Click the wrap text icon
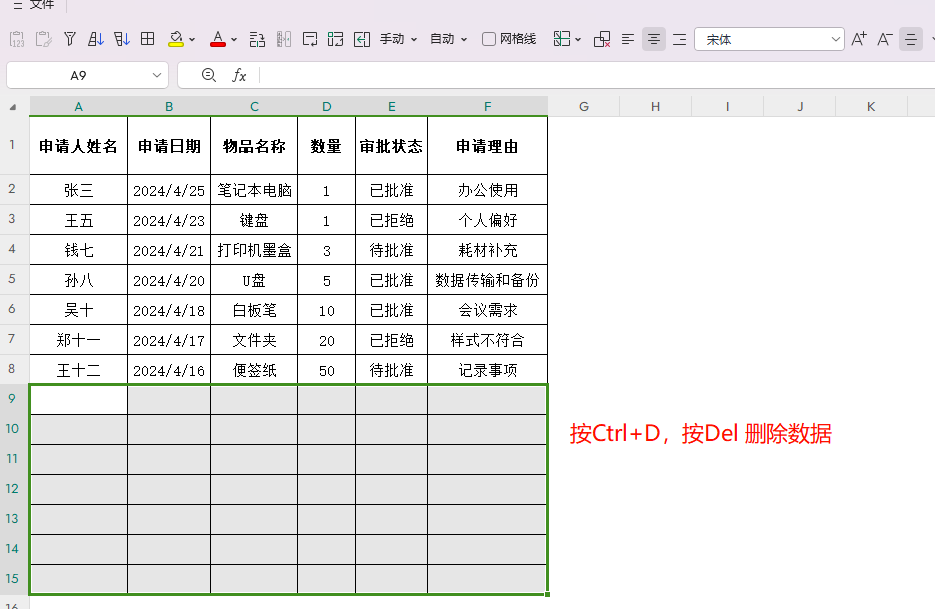935x609 pixels. pos(309,39)
